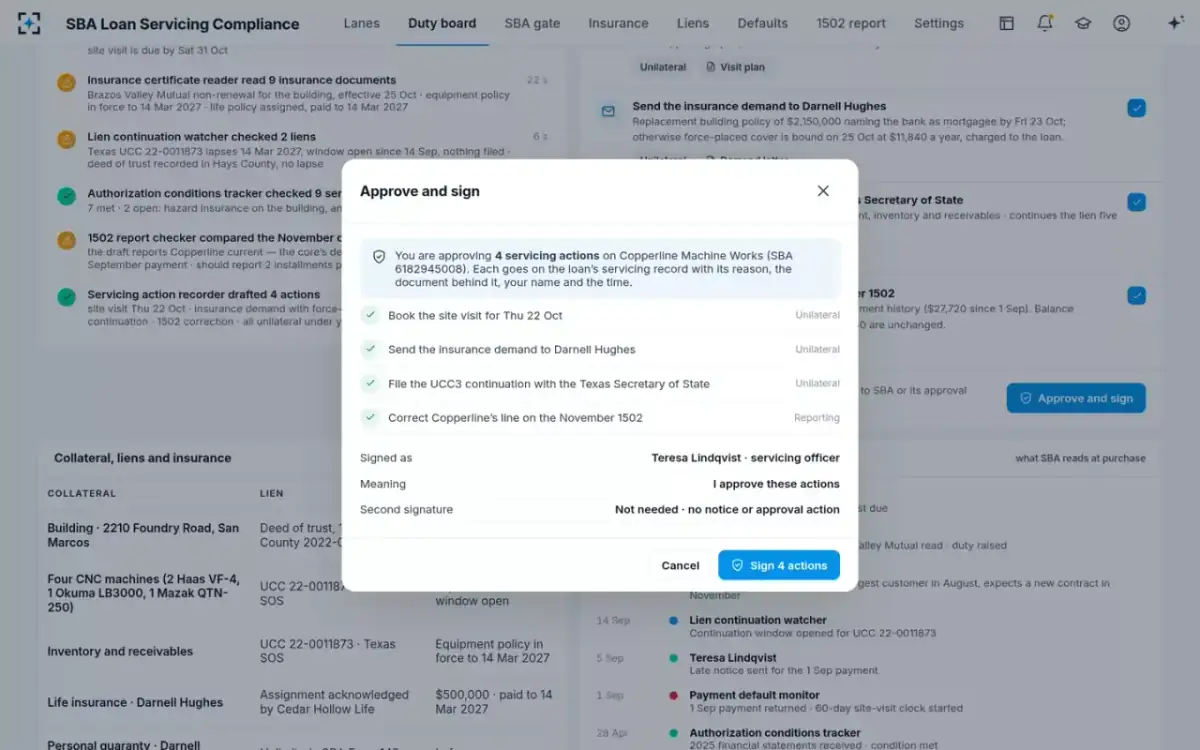Open the training graduation cap icon
The image size is (1200, 750).
tap(1083, 23)
